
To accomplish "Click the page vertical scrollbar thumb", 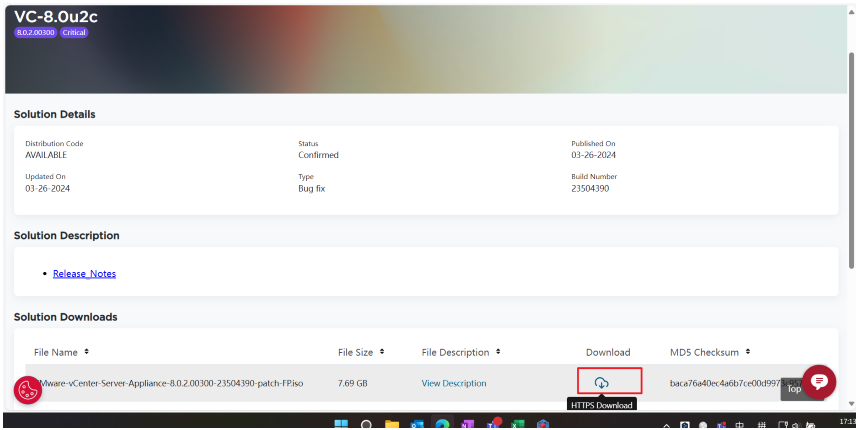I will 851,160.
